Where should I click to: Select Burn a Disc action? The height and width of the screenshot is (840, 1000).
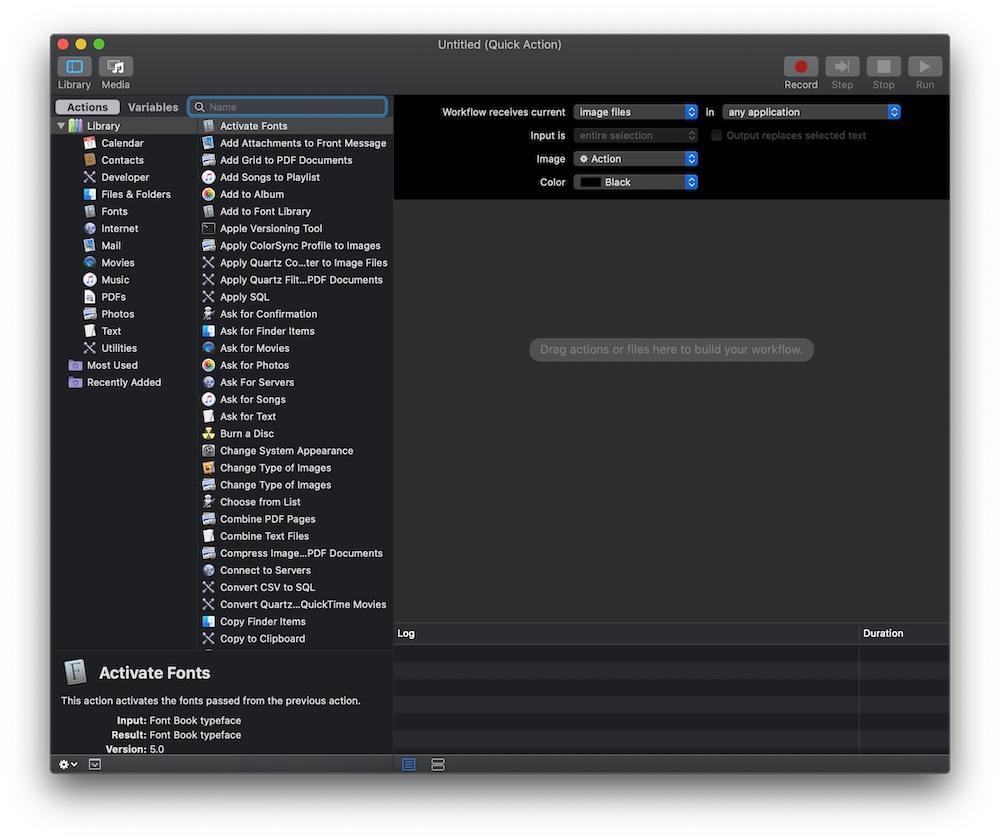coord(246,434)
